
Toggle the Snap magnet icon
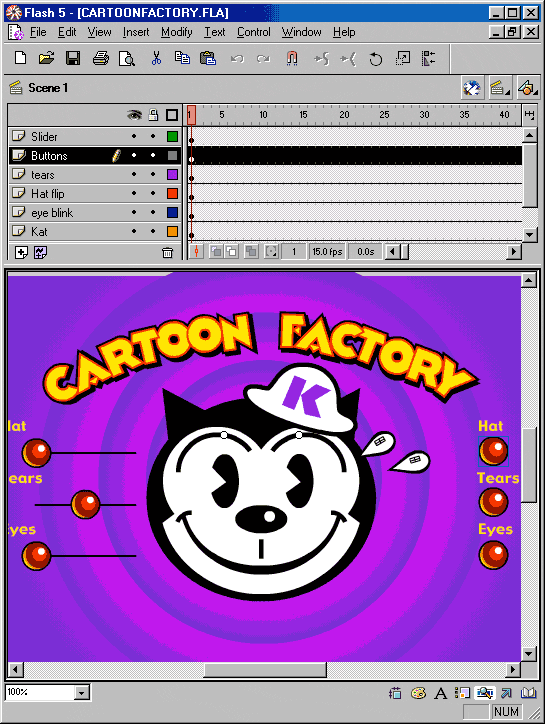[291, 58]
